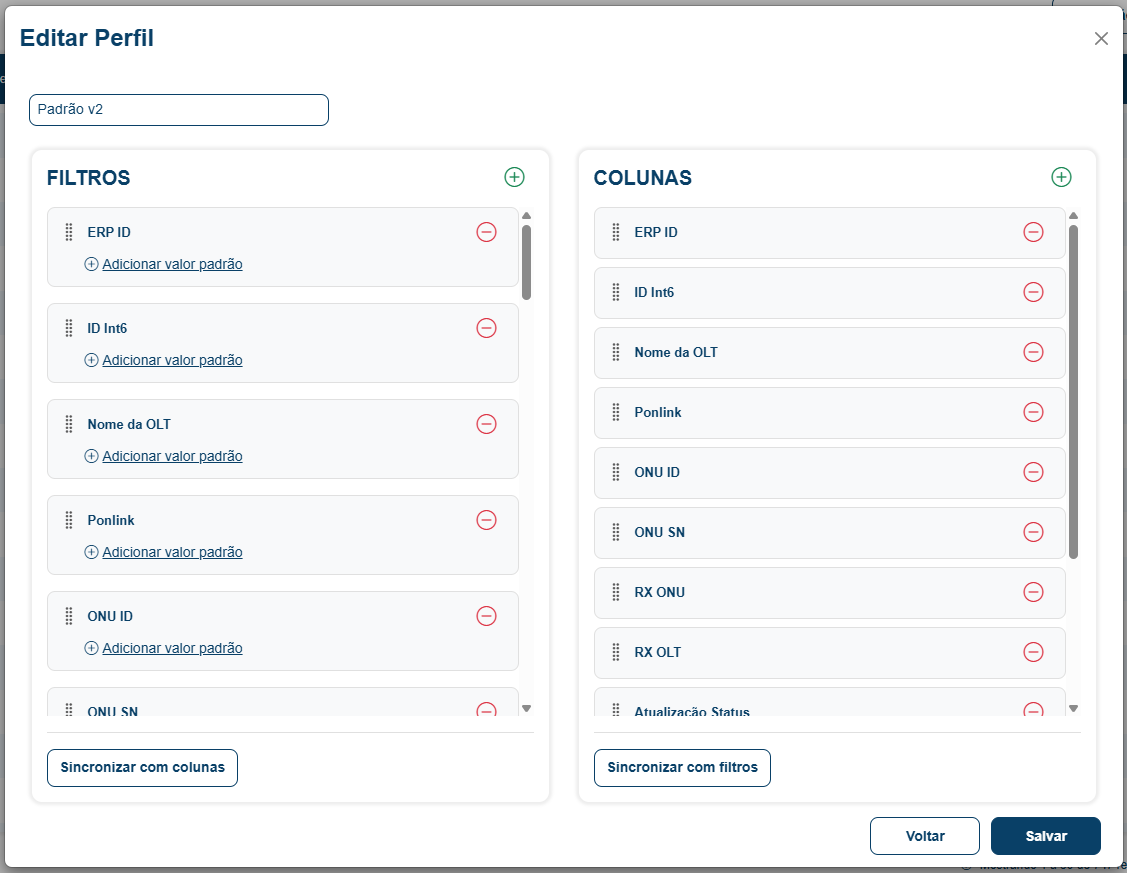1127x873 pixels.
Task: Select the 'ONU SN' column label
Action: point(659,532)
